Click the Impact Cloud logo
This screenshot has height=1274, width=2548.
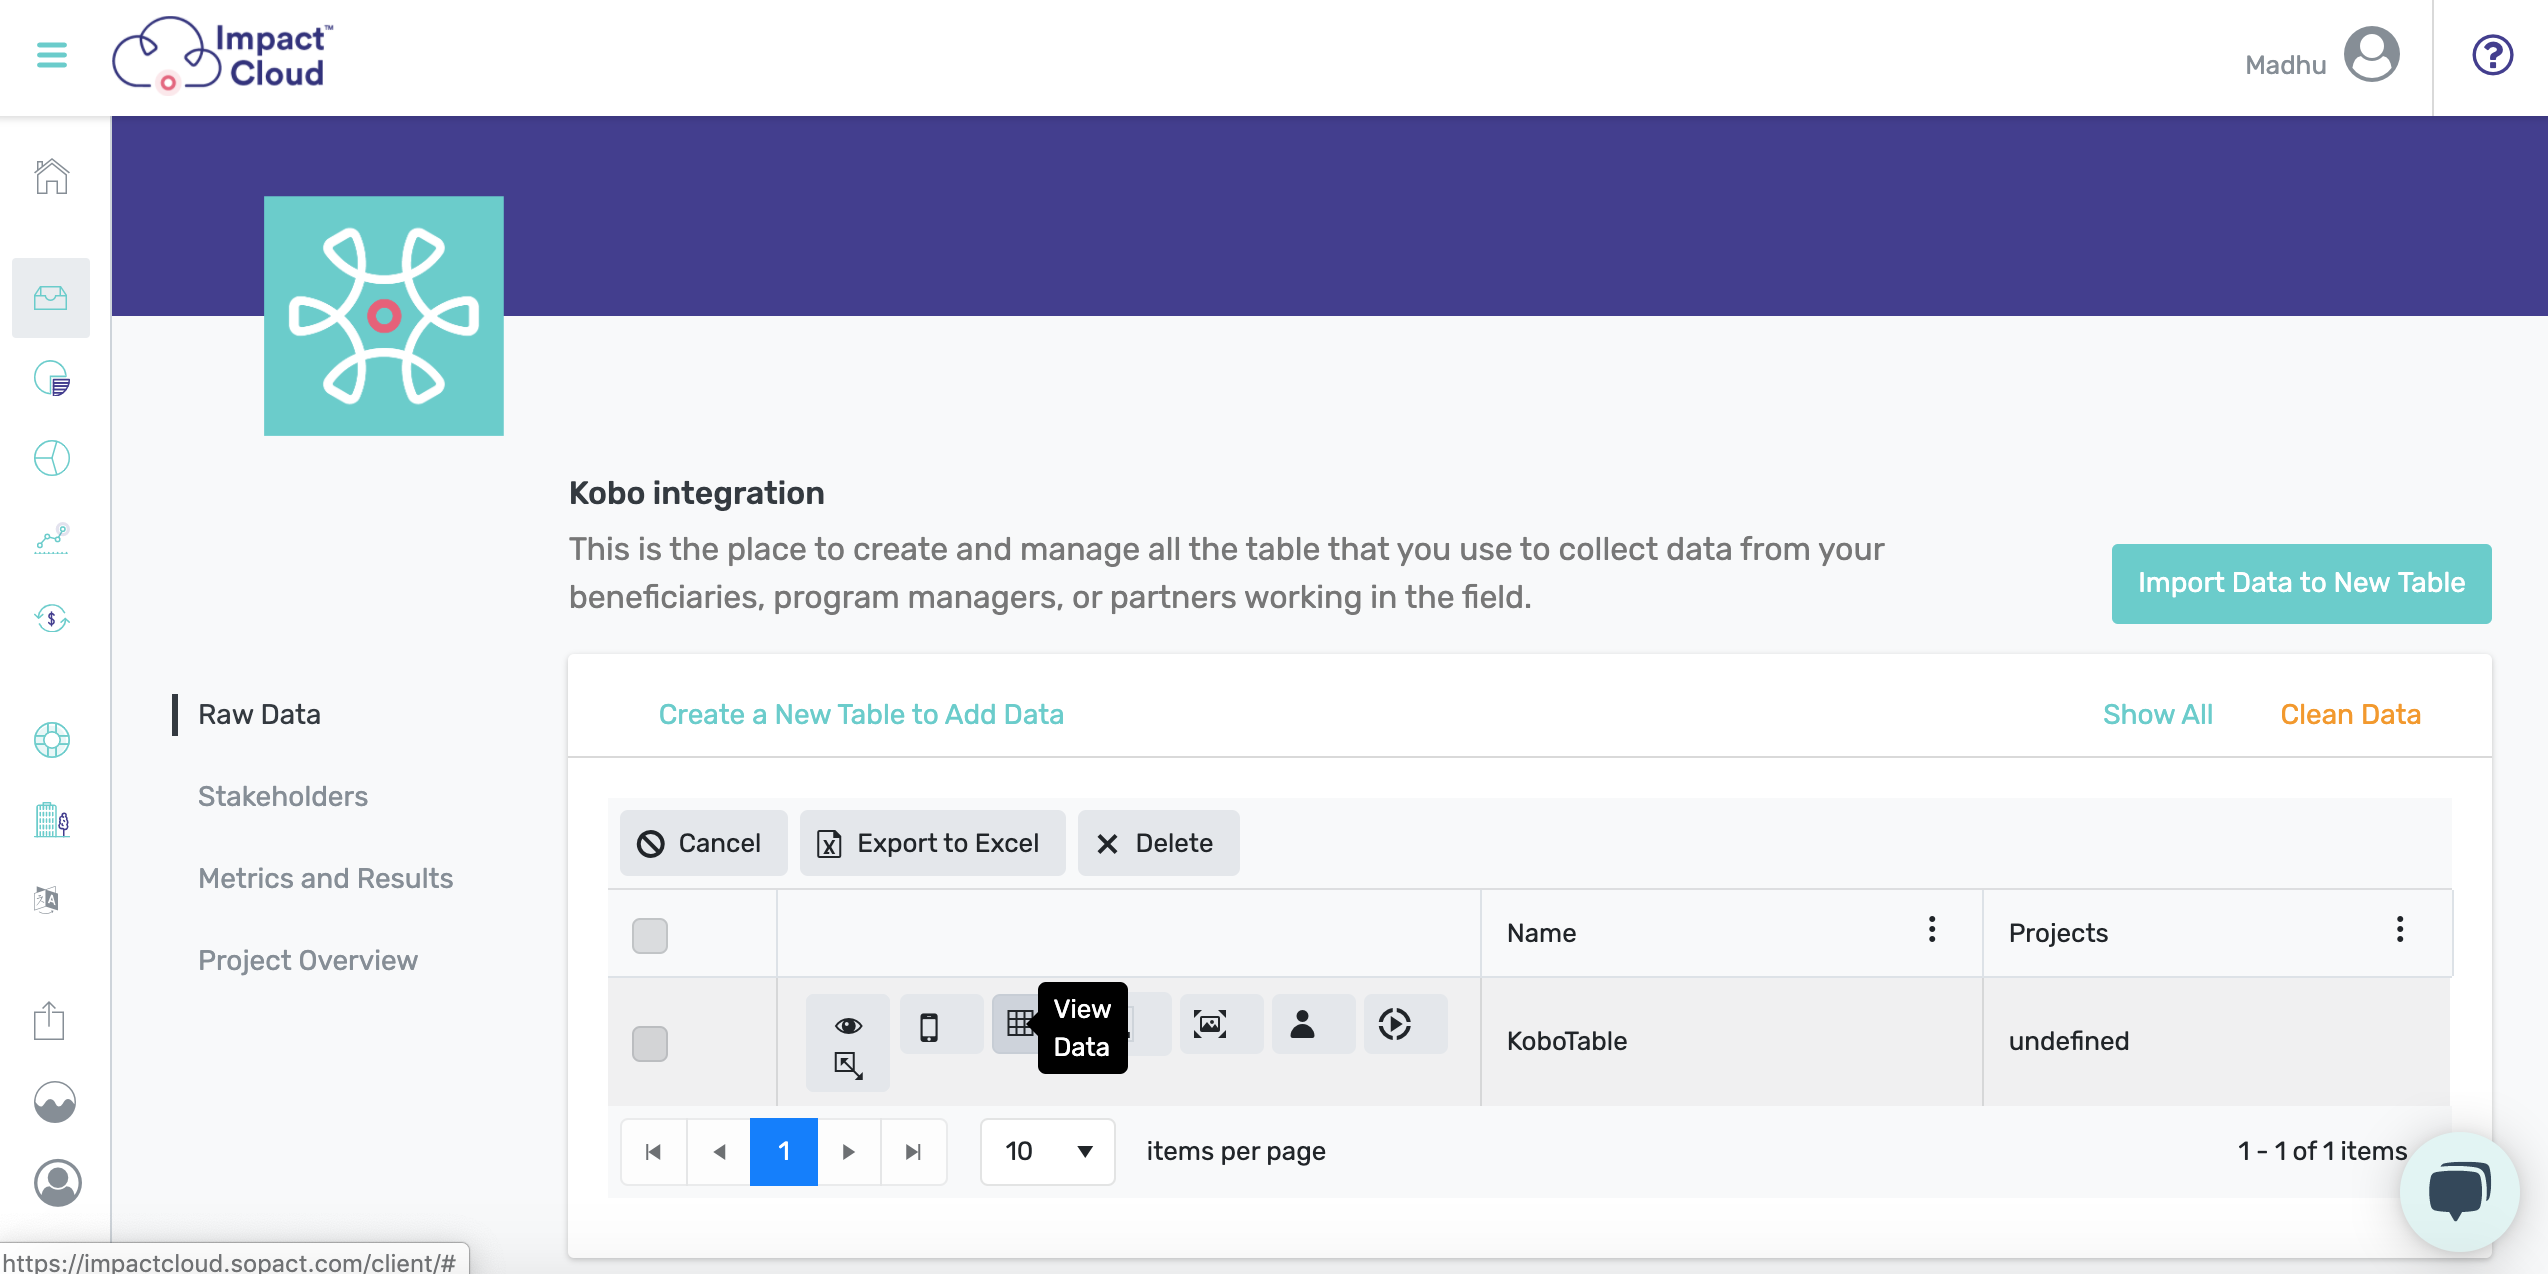[x=222, y=55]
